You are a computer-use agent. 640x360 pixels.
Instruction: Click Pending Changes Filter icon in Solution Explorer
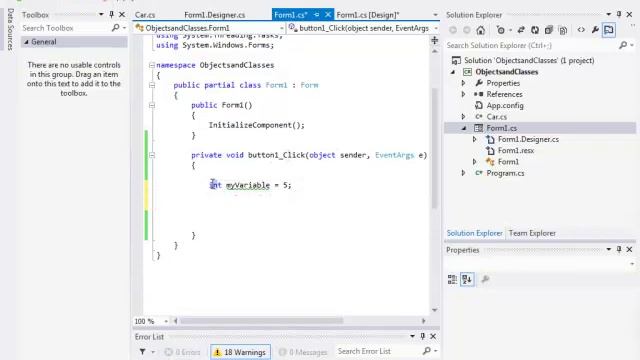500,30
